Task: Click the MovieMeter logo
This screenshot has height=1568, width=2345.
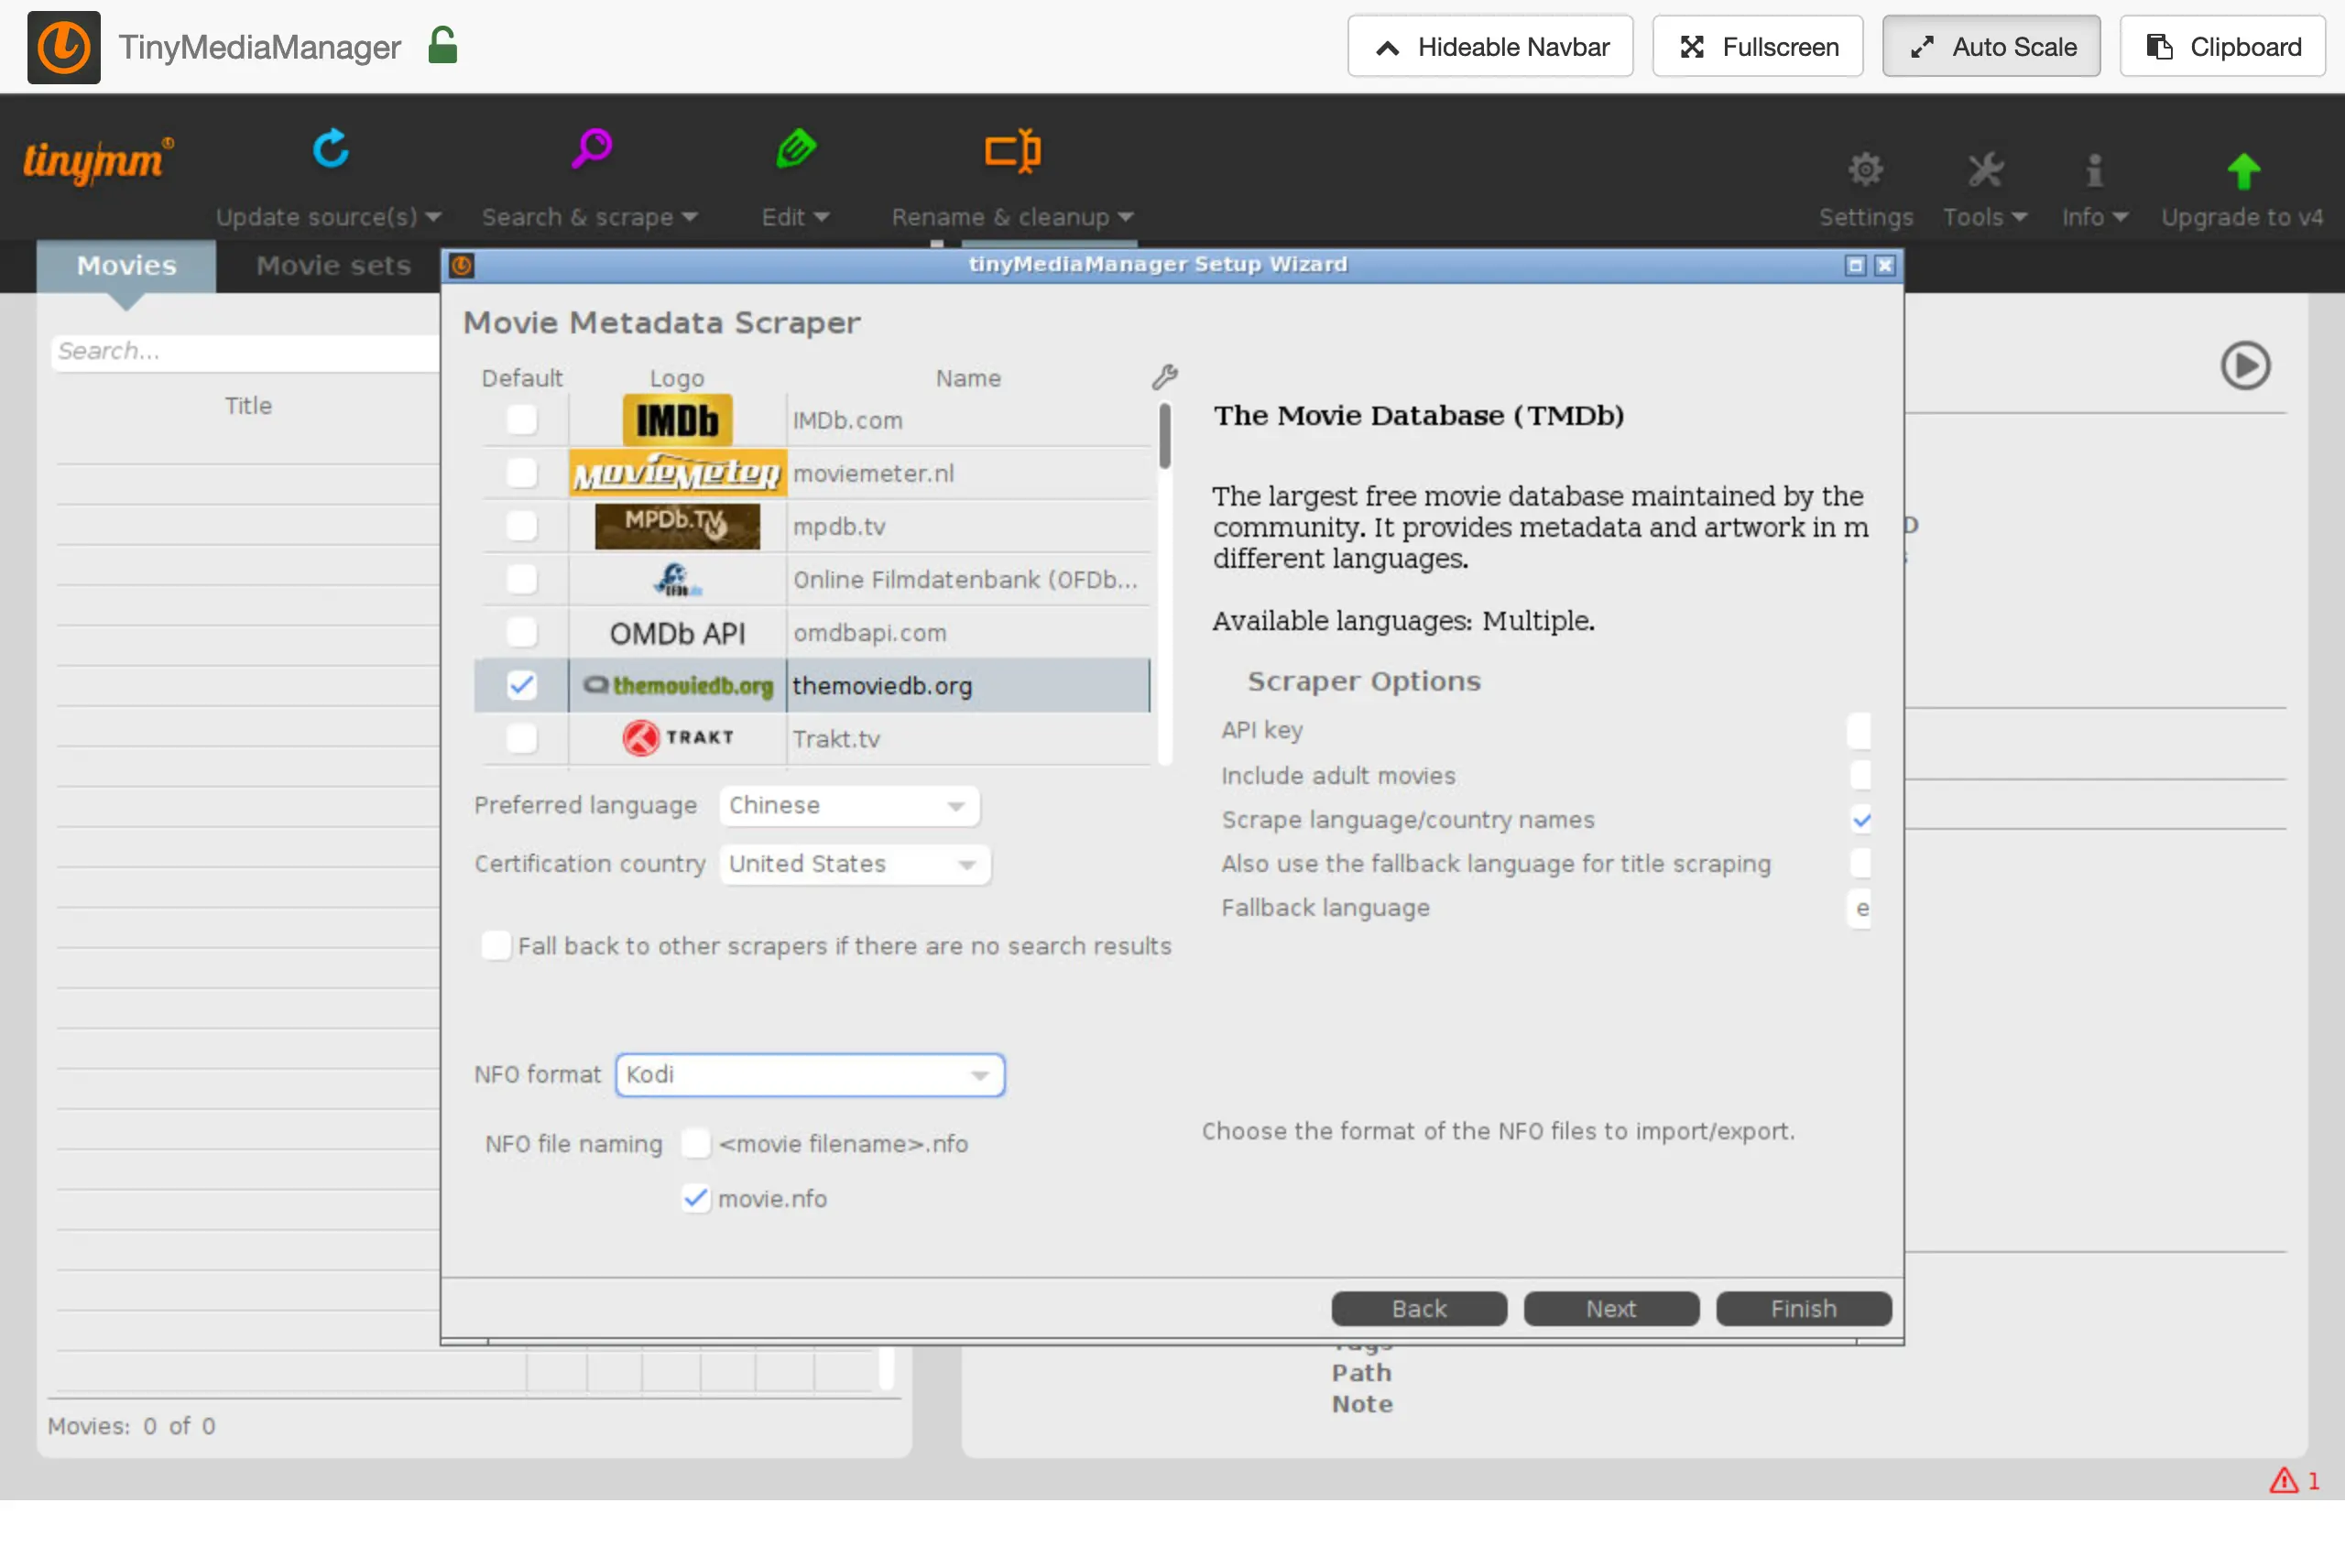Action: point(677,473)
